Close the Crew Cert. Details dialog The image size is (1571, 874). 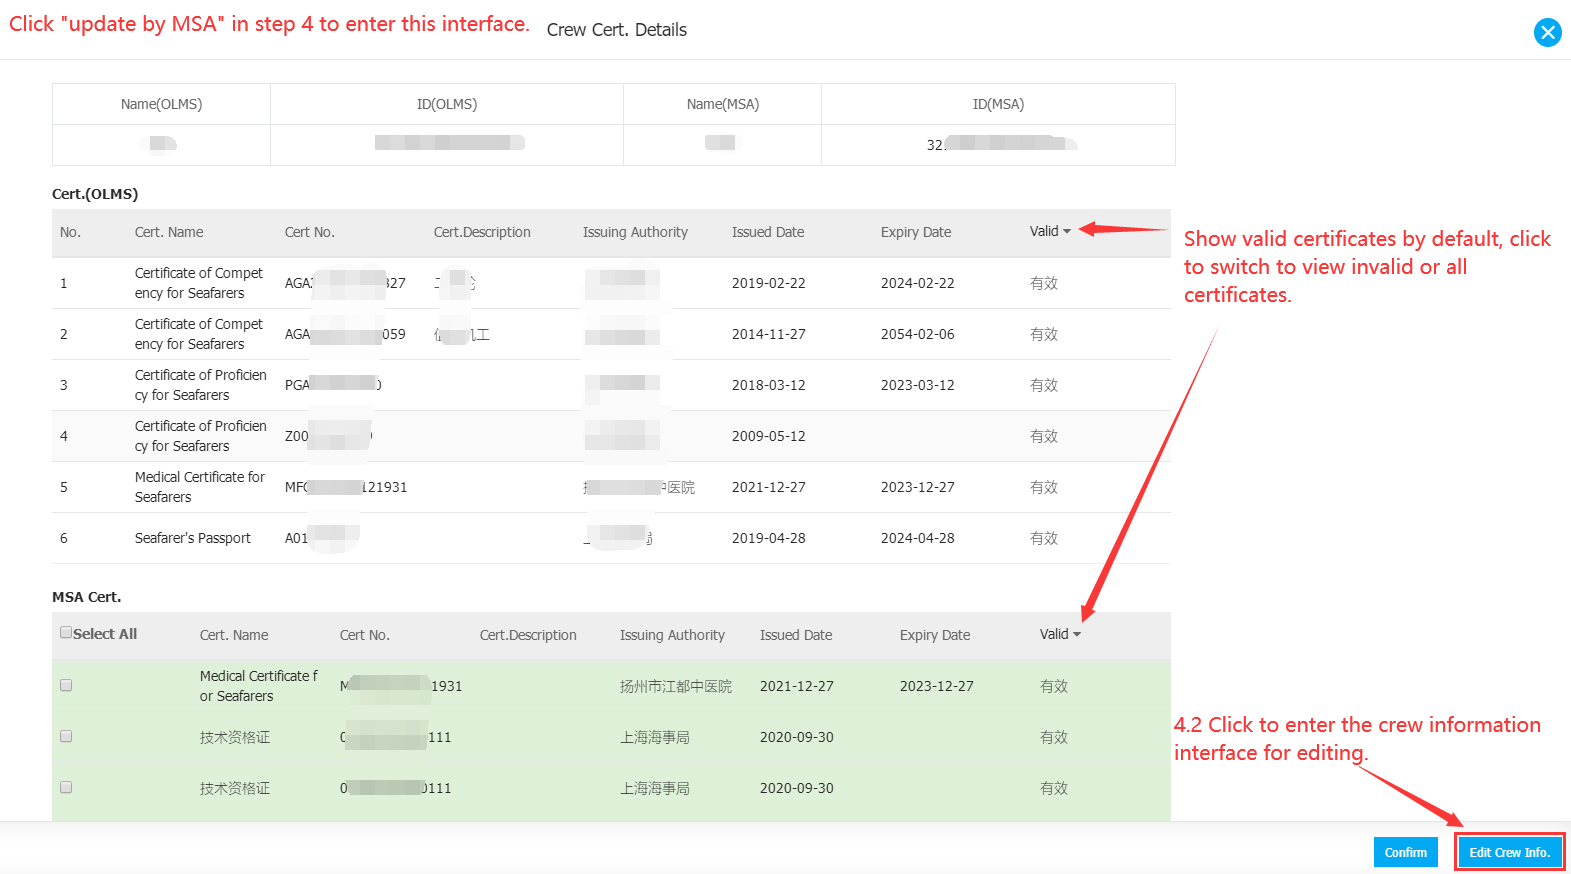pos(1547,33)
